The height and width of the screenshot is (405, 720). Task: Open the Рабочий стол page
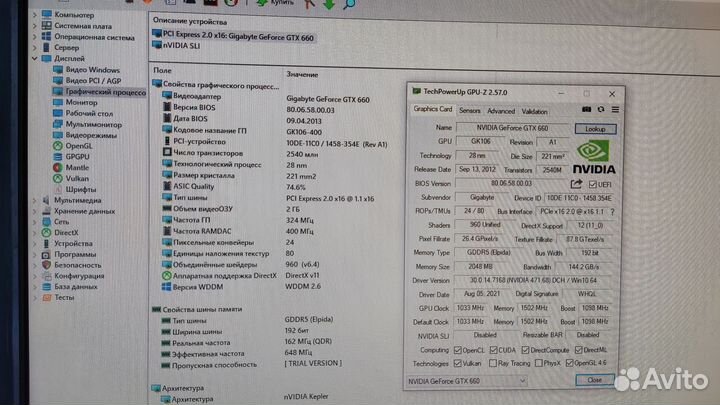[x=89, y=113]
